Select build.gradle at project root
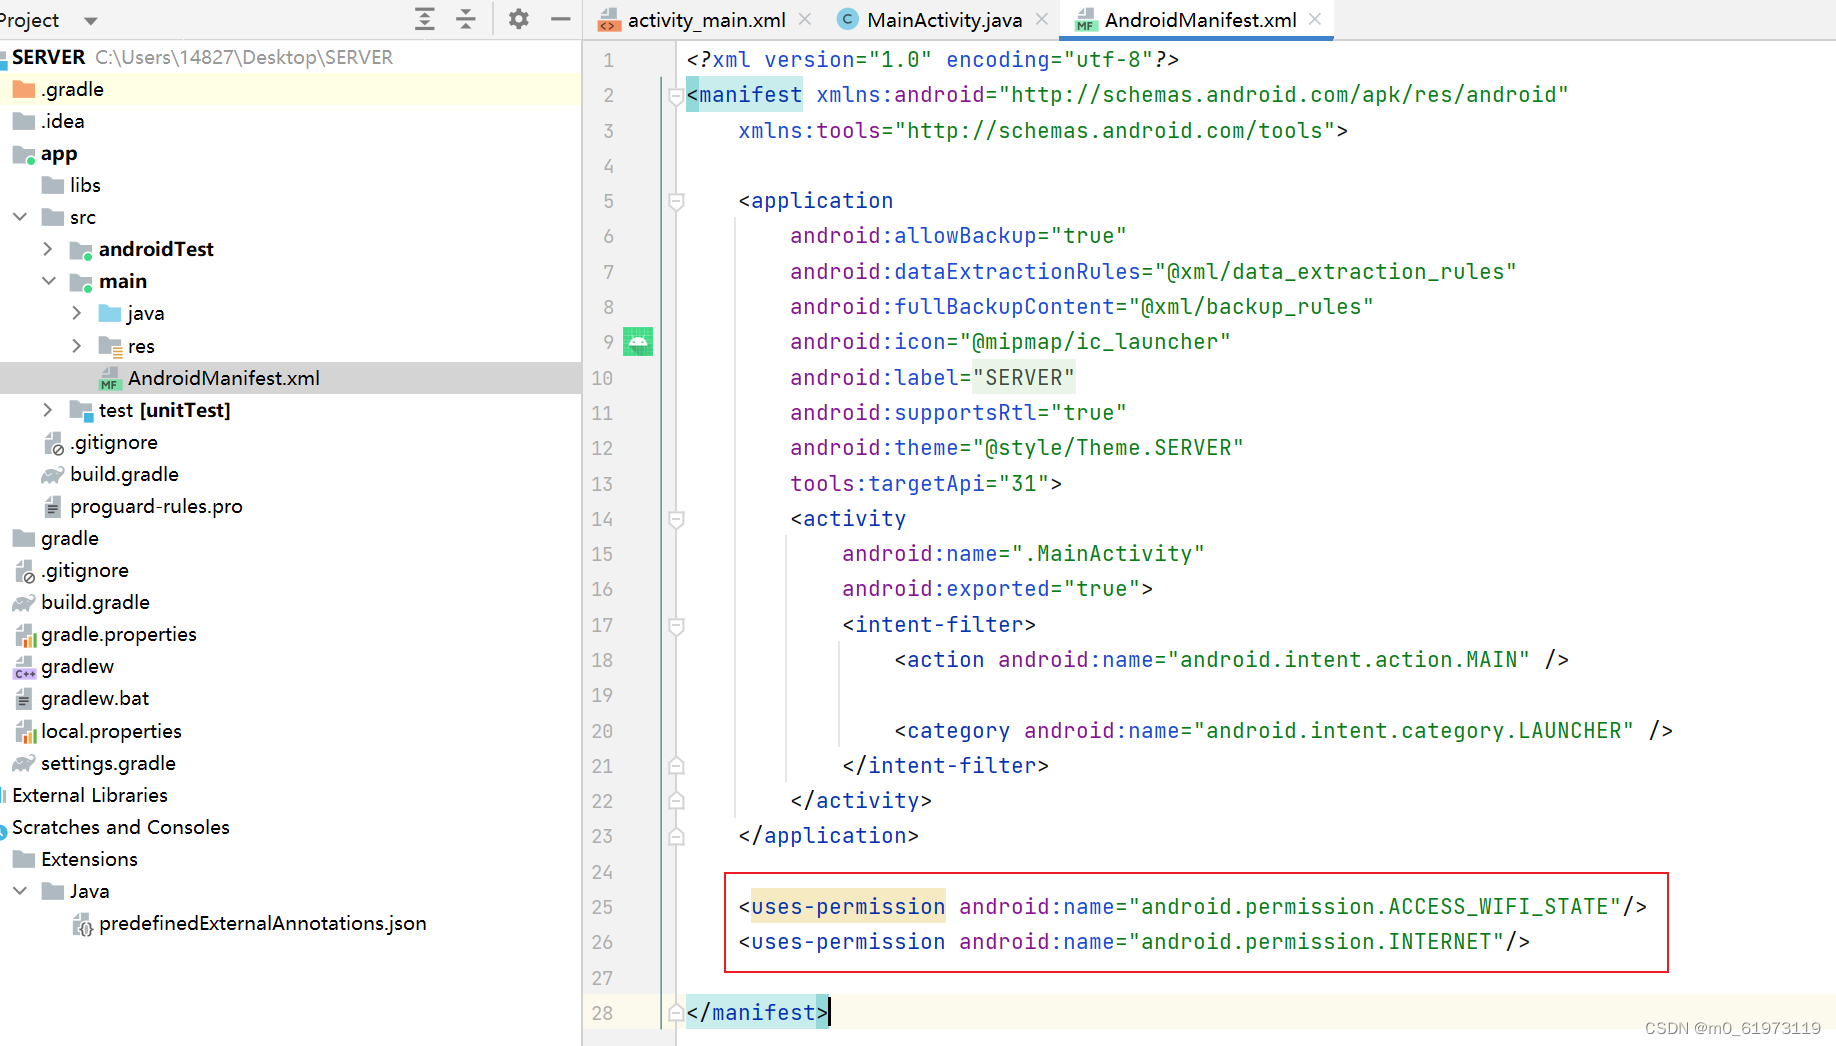The image size is (1836, 1046). tap(290, 602)
